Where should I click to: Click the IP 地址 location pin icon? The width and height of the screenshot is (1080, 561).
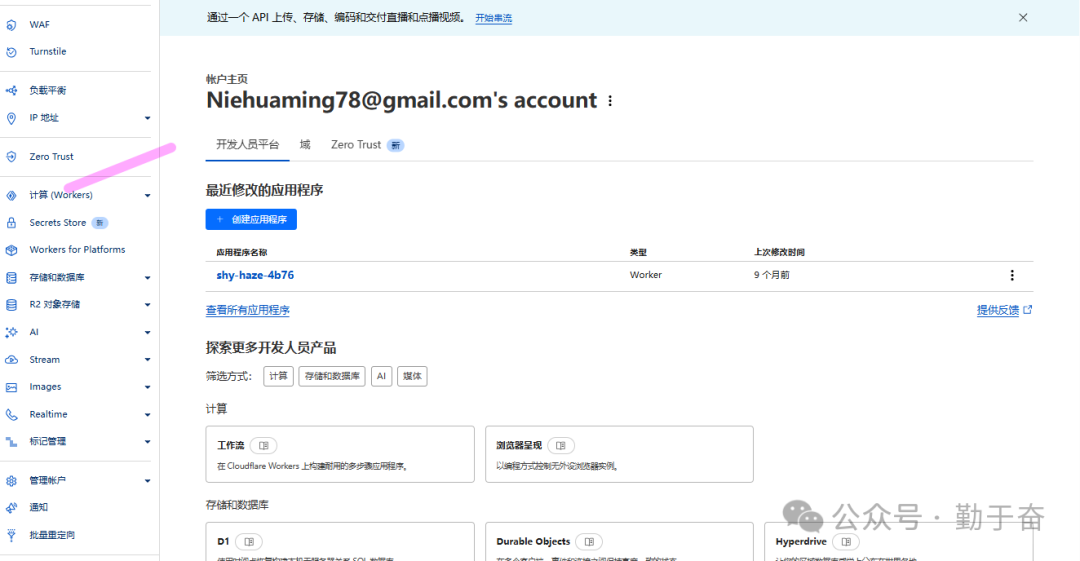click(x=11, y=118)
